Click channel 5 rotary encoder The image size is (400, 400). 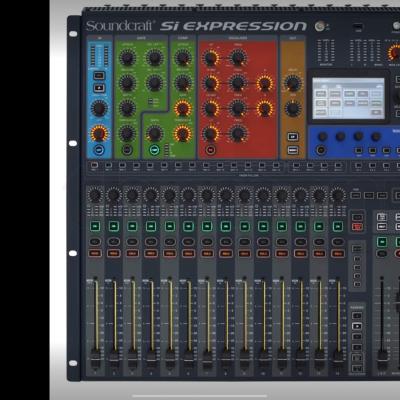(x=170, y=195)
